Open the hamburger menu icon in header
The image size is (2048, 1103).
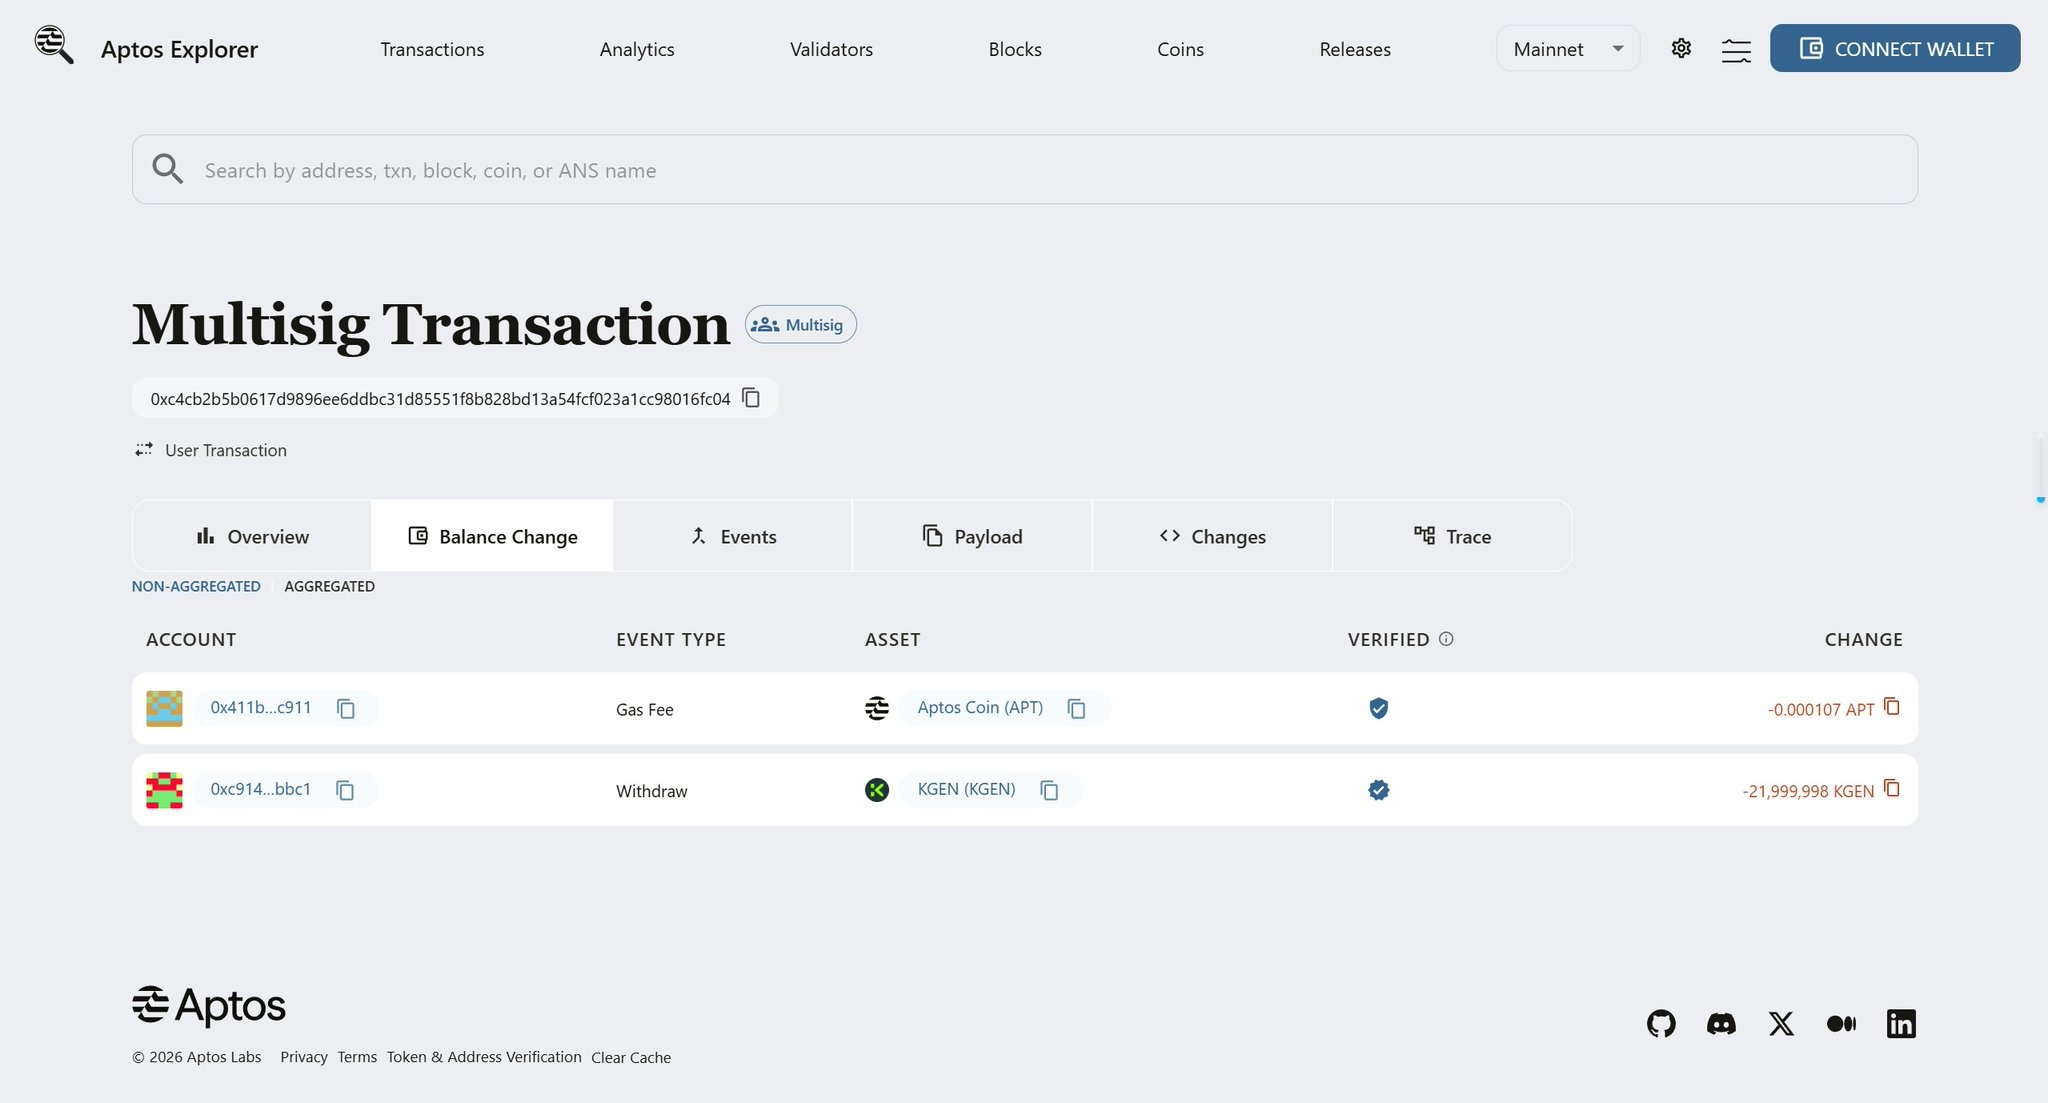pyautogui.click(x=1736, y=50)
